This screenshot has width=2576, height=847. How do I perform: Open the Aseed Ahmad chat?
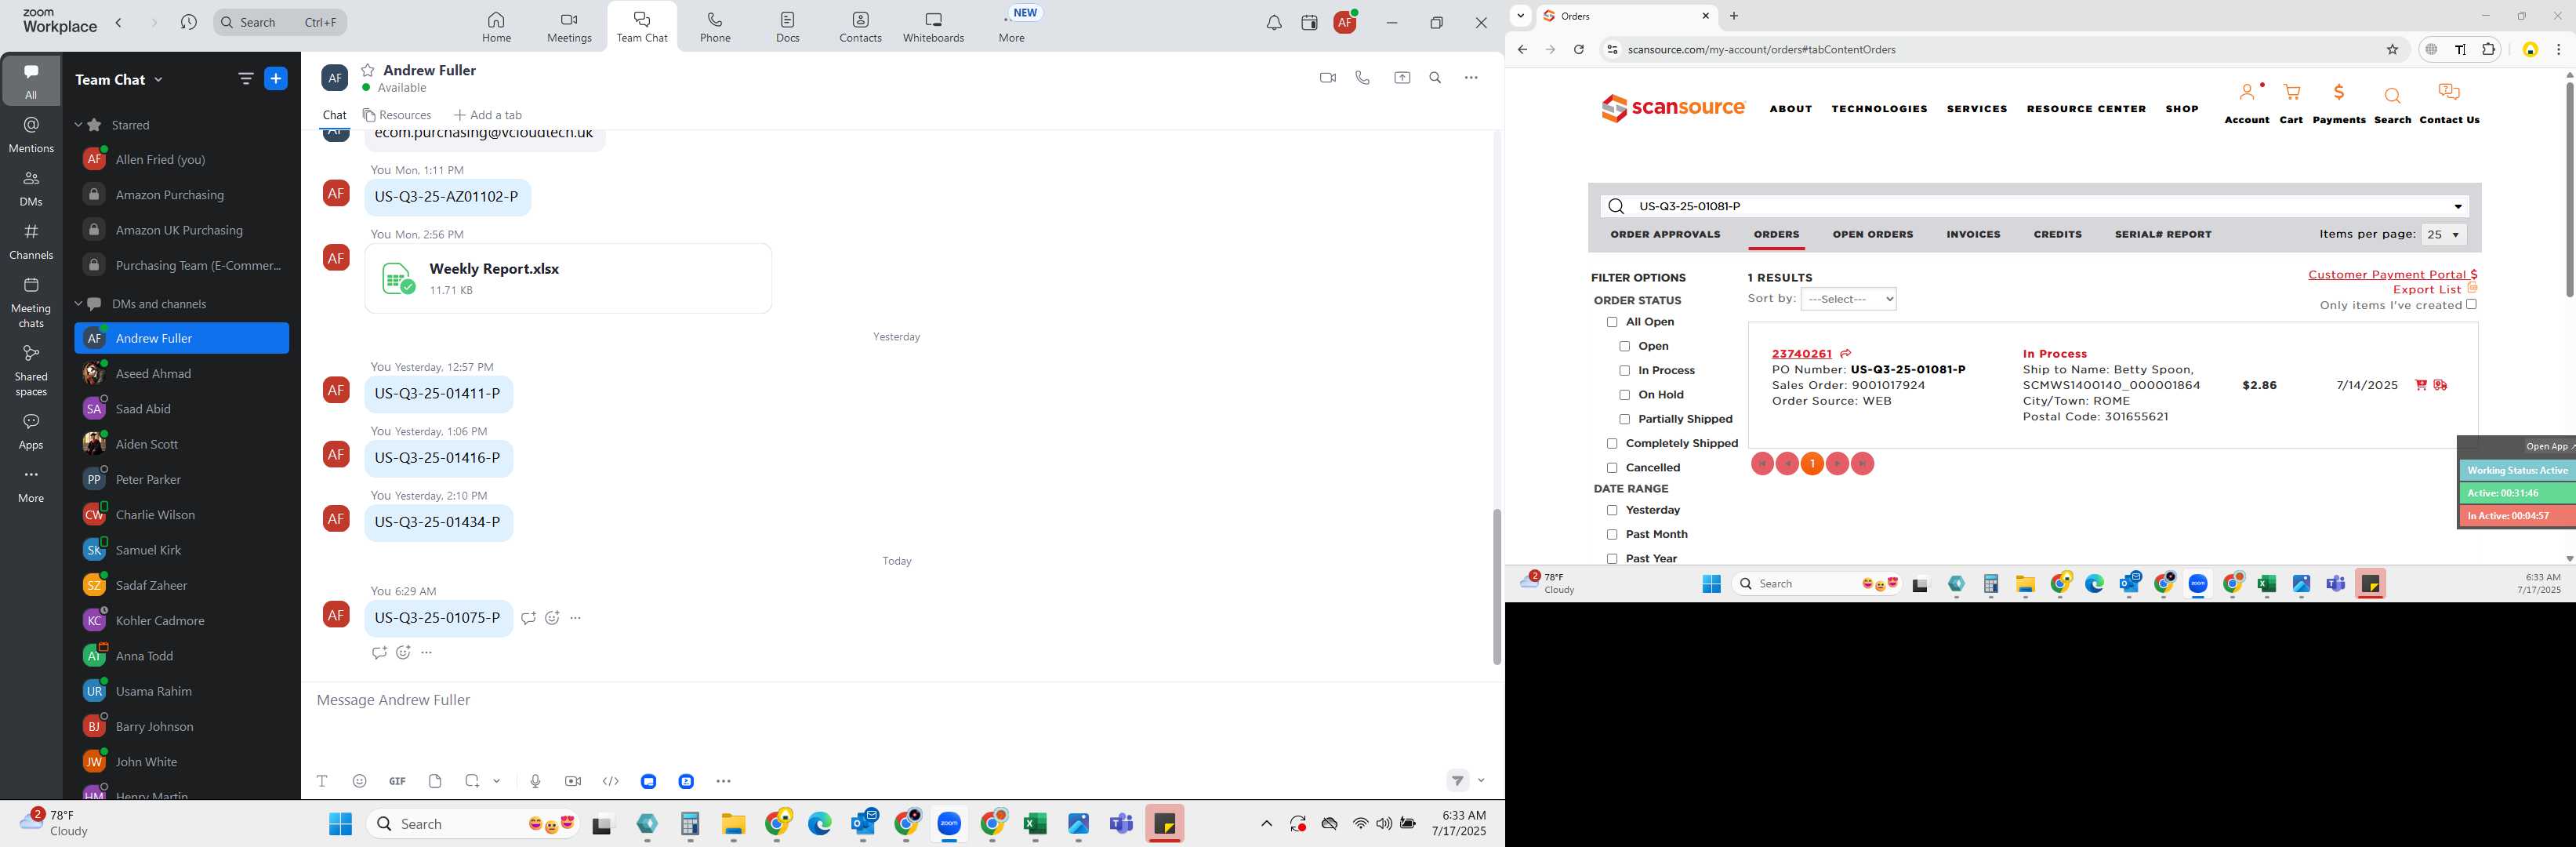tap(181, 374)
